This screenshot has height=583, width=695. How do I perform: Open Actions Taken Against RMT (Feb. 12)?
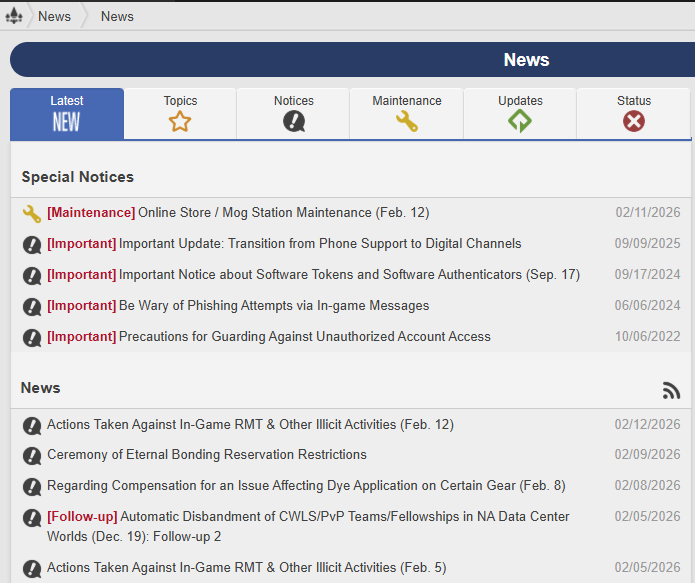tap(250, 425)
